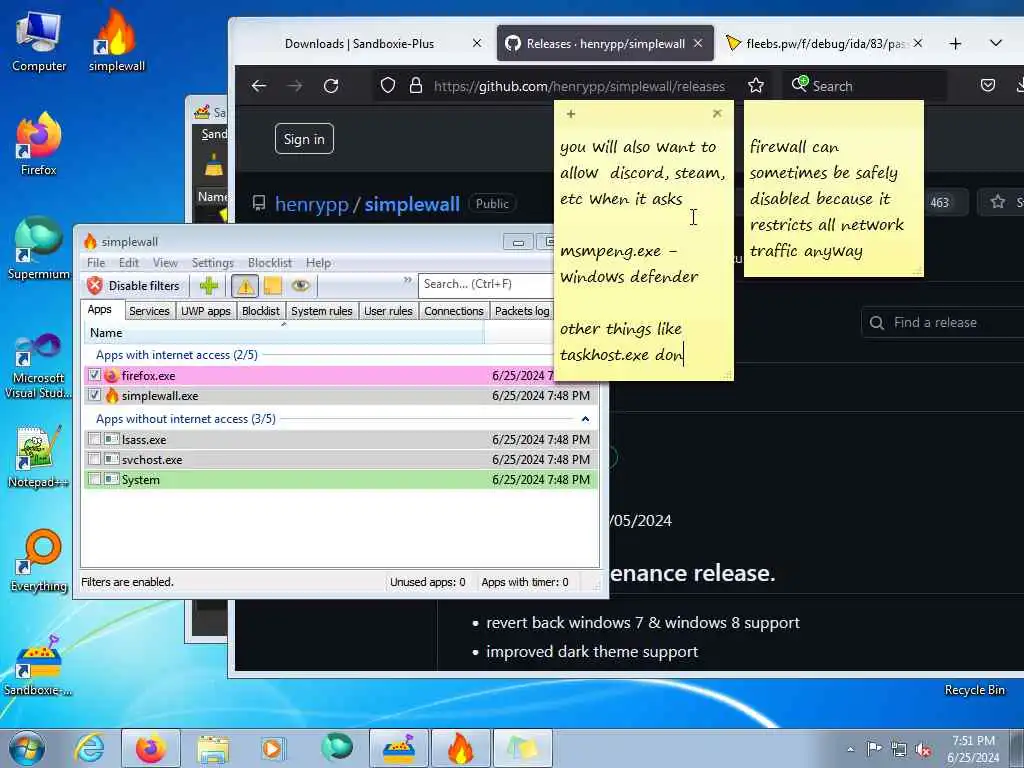This screenshot has height=768, width=1024.
Task: Switch to System rules tab
Action: pyautogui.click(x=321, y=311)
